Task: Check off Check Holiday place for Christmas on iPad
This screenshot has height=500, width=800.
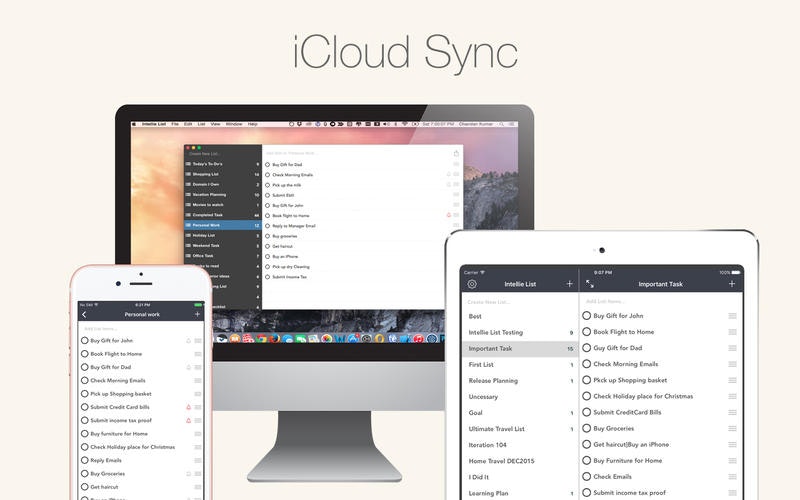Action: (587, 396)
